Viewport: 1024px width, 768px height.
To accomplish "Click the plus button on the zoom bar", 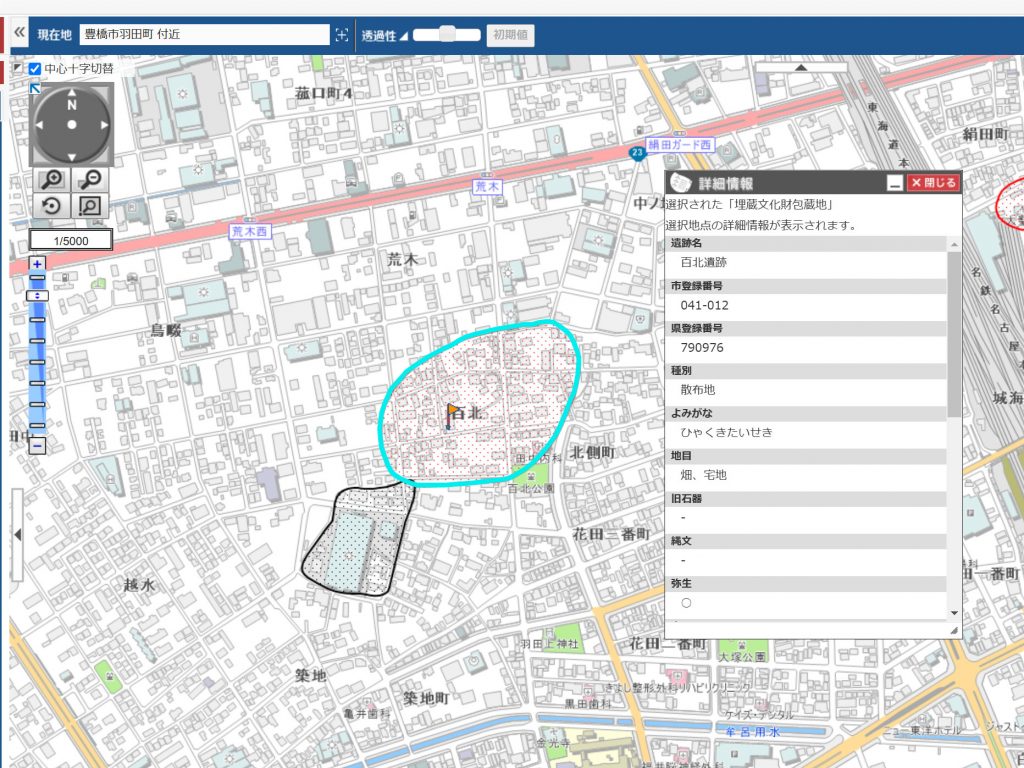I will 37,264.
